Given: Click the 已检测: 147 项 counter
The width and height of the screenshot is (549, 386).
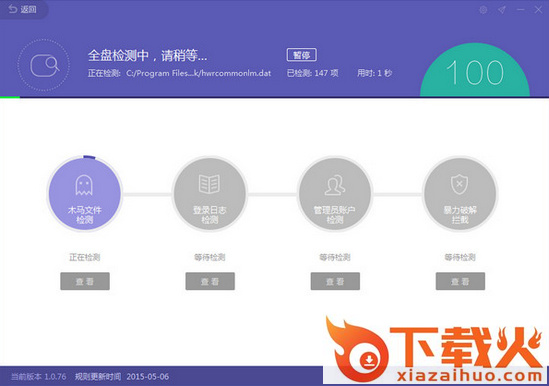Looking at the screenshot, I should [313, 73].
